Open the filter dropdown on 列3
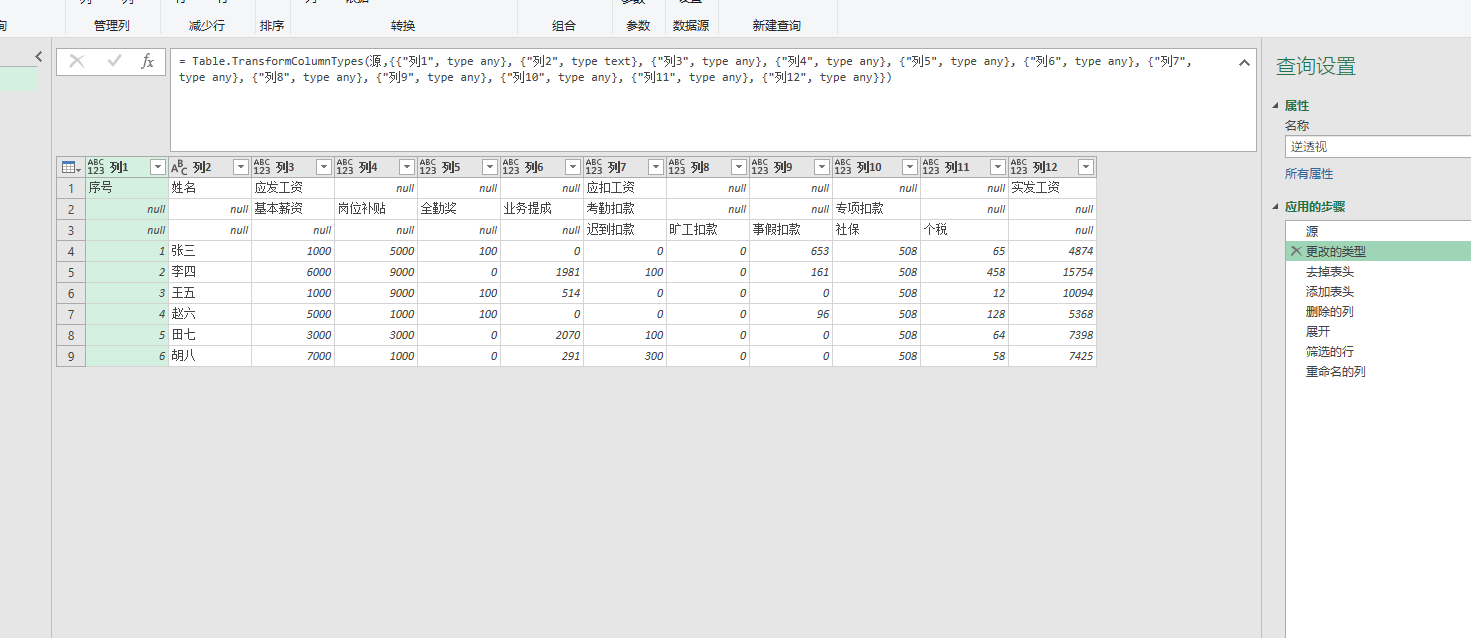The height and width of the screenshot is (638, 1471). tap(322, 166)
